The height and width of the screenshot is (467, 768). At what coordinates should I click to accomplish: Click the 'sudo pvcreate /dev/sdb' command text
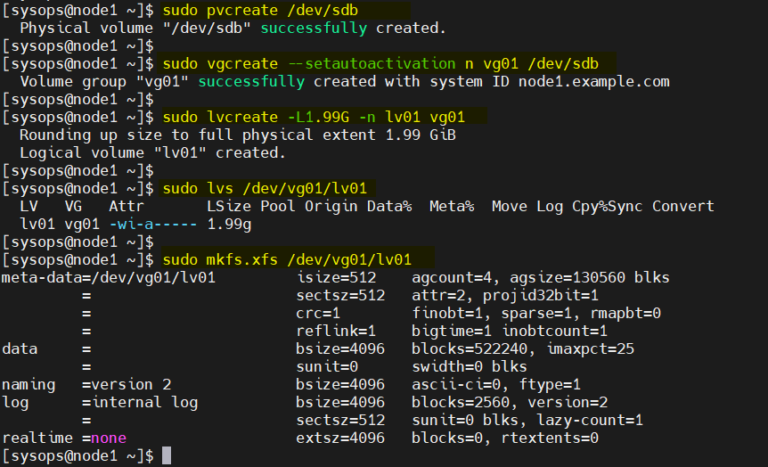260,10
